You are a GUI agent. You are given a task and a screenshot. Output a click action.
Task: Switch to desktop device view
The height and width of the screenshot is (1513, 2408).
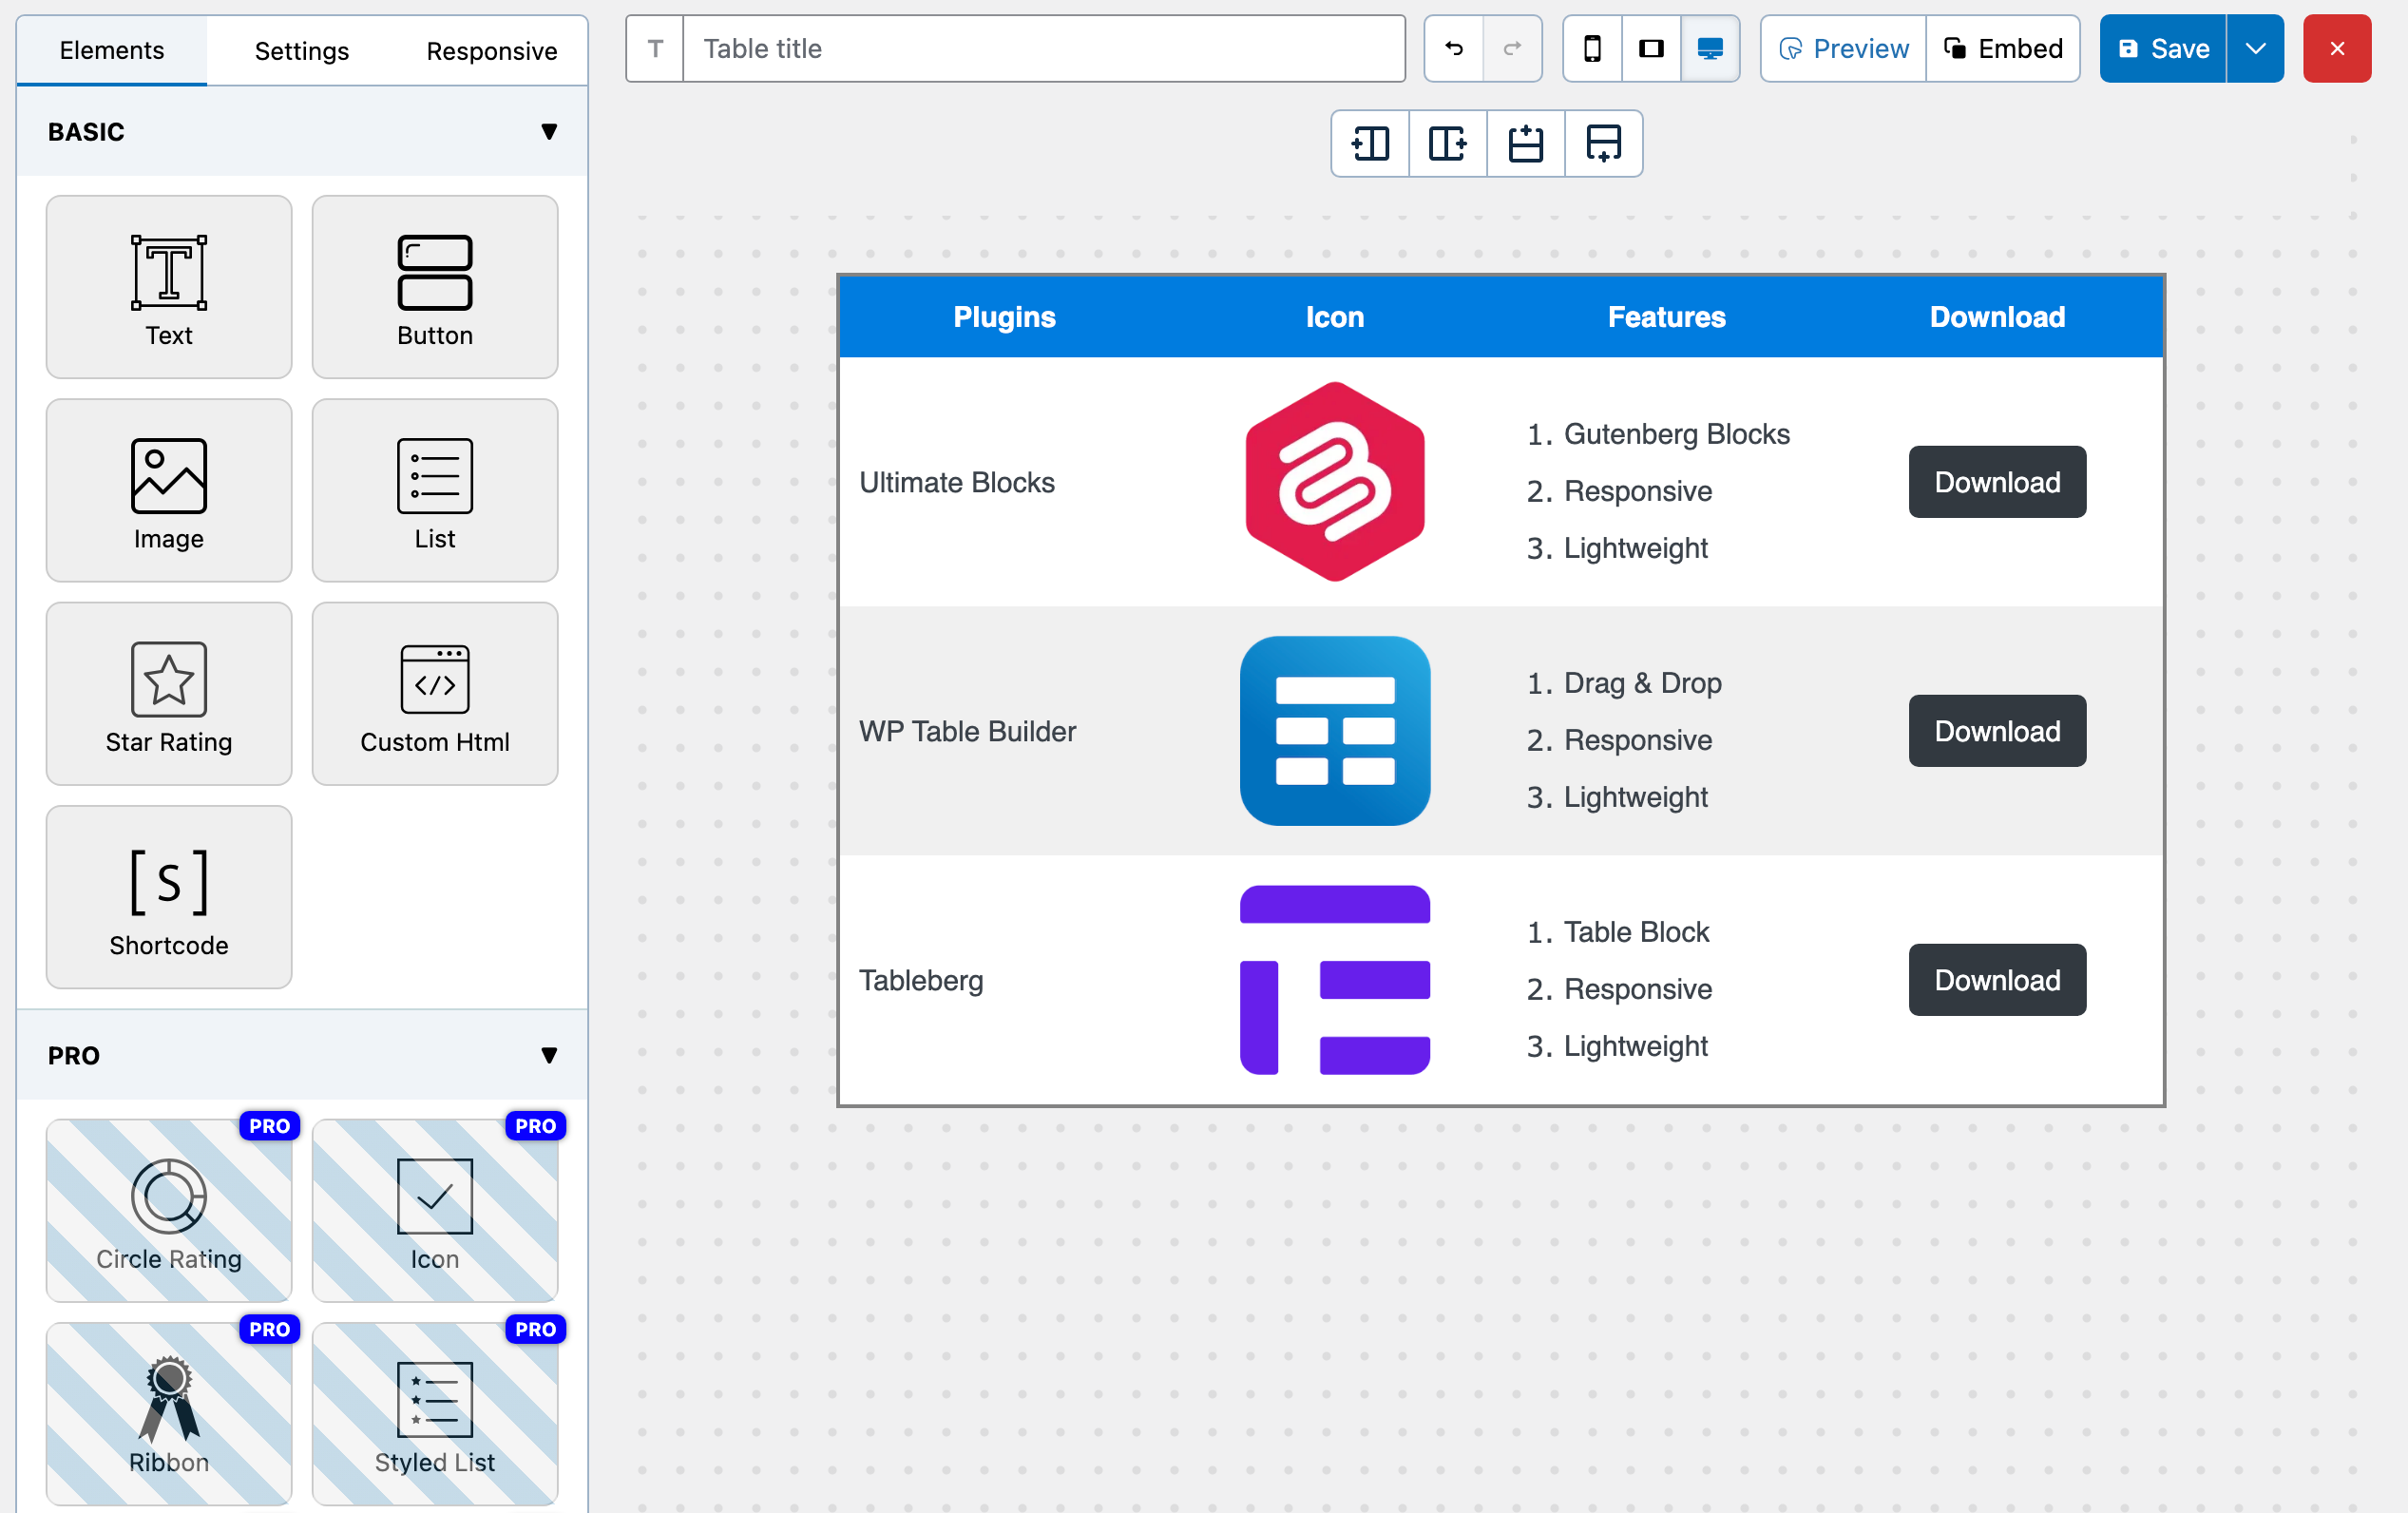click(x=1710, y=48)
